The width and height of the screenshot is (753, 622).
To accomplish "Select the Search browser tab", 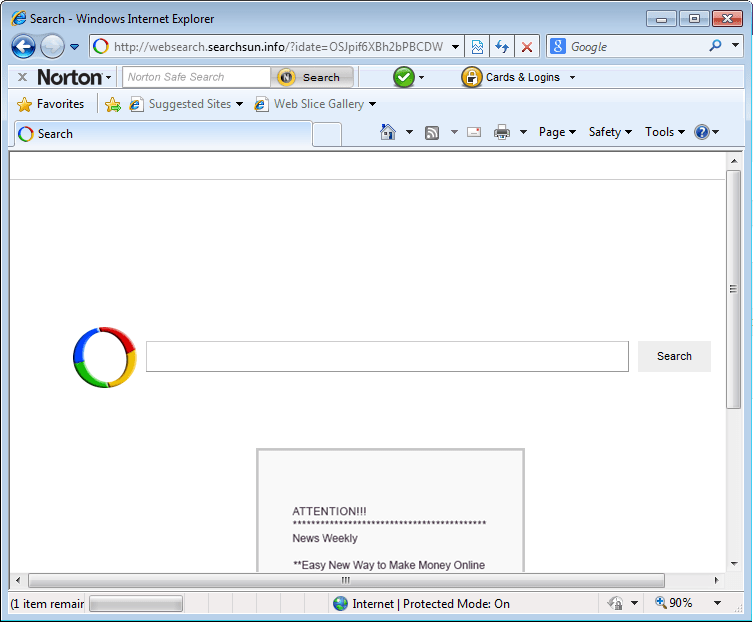I will 163,134.
